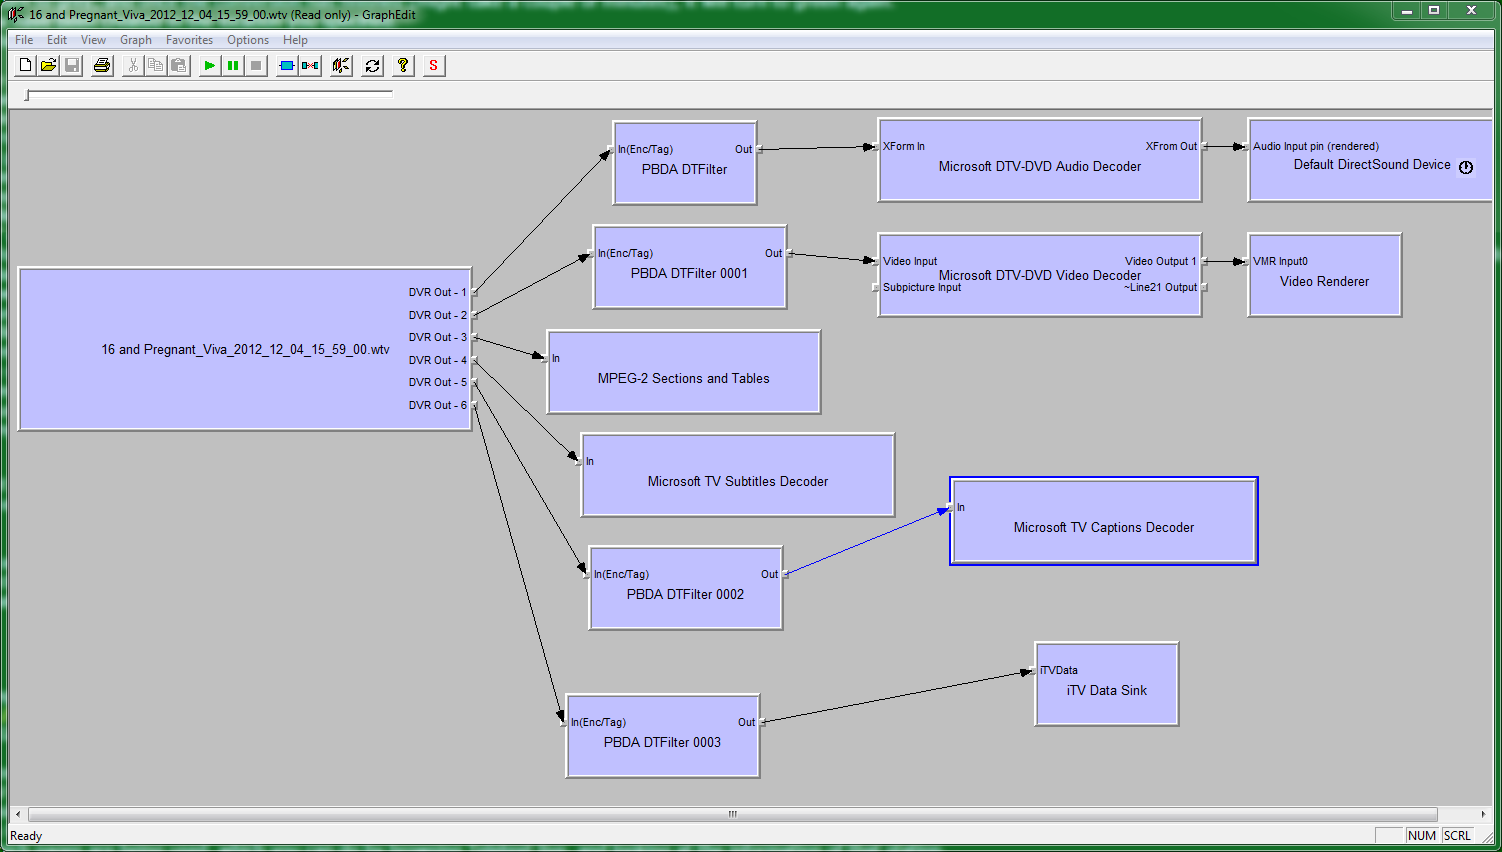This screenshot has width=1502, height=852.
Task: Click the Copy toolbar icon
Action: (155, 65)
